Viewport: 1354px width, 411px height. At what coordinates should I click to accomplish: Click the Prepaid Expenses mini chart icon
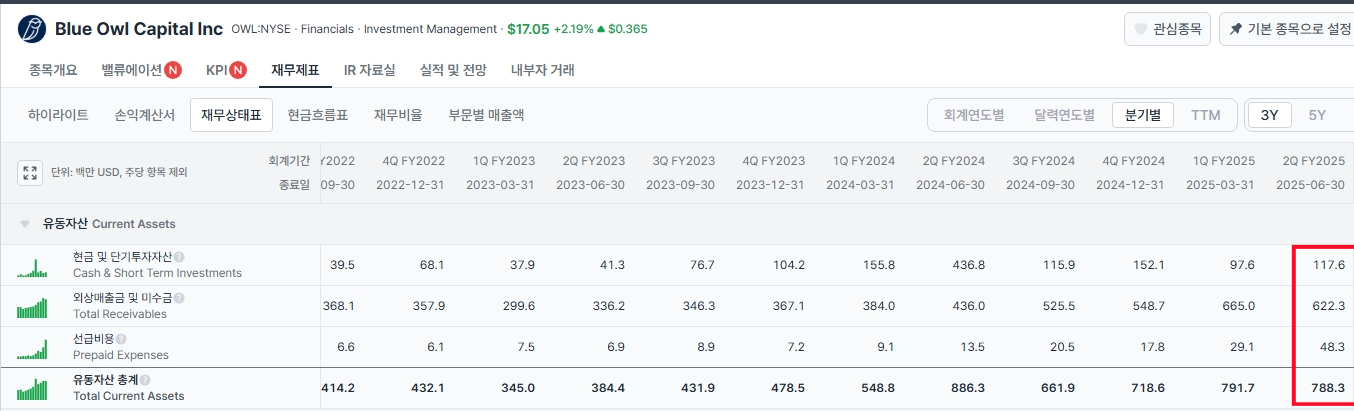pyautogui.click(x=32, y=348)
